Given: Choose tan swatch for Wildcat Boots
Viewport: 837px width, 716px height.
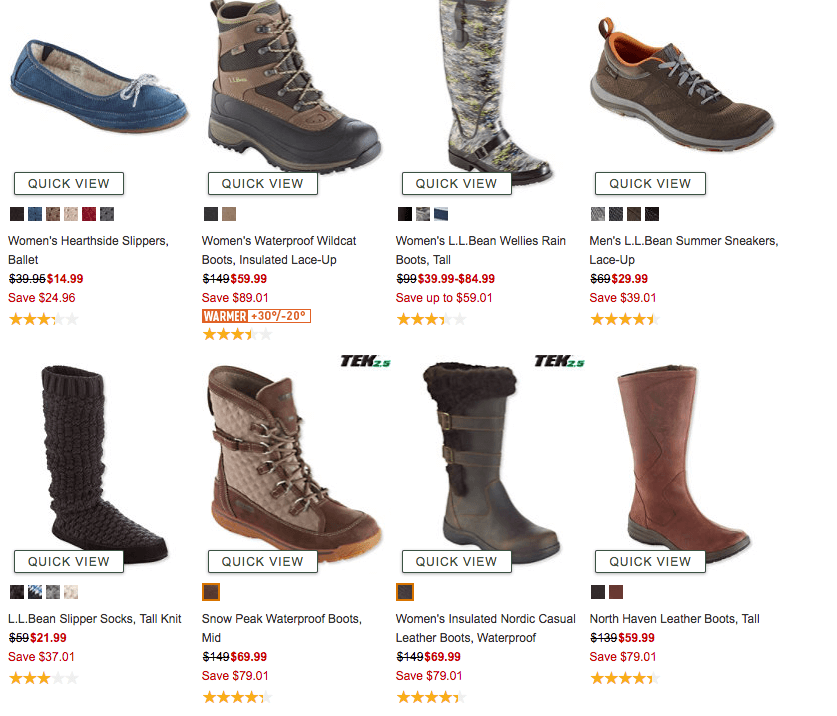Looking at the screenshot, I should [x=229, y=214].
